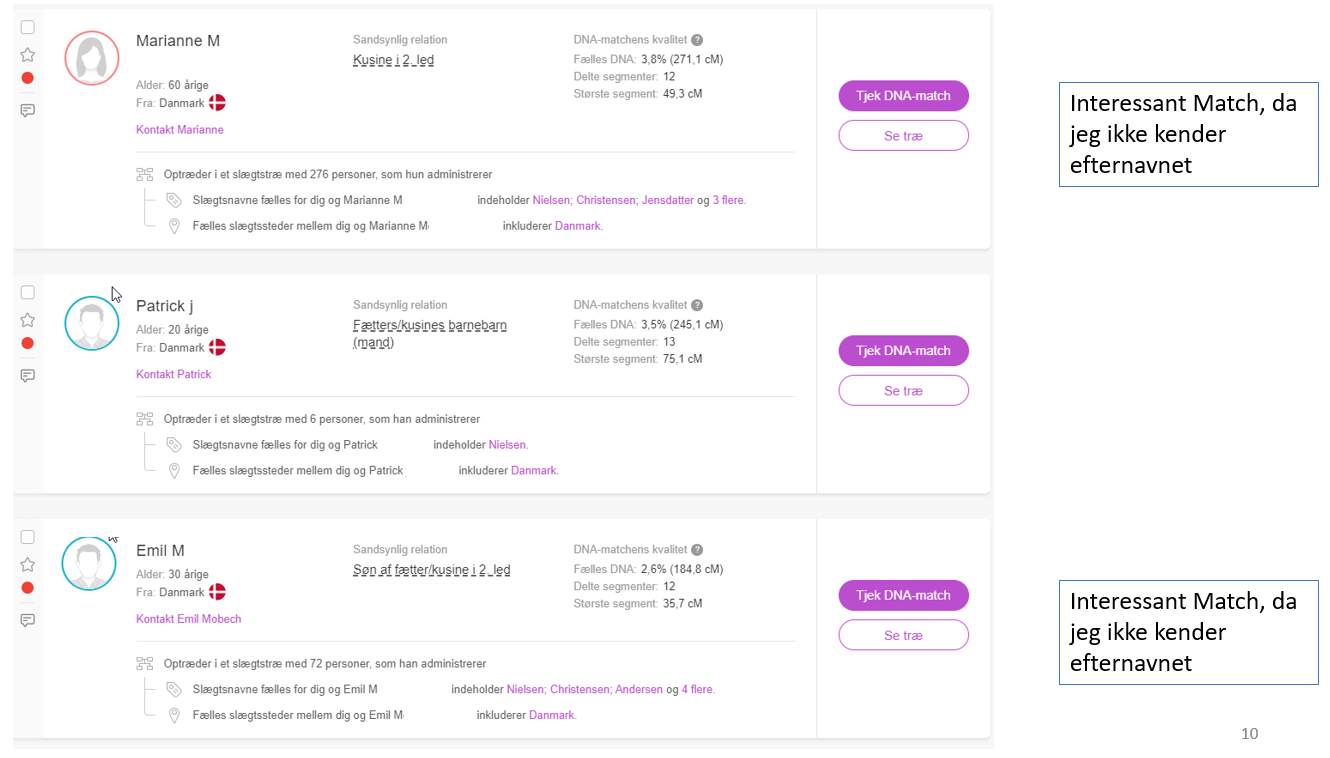Click Marianne M's profile avatar

(91, 58)
